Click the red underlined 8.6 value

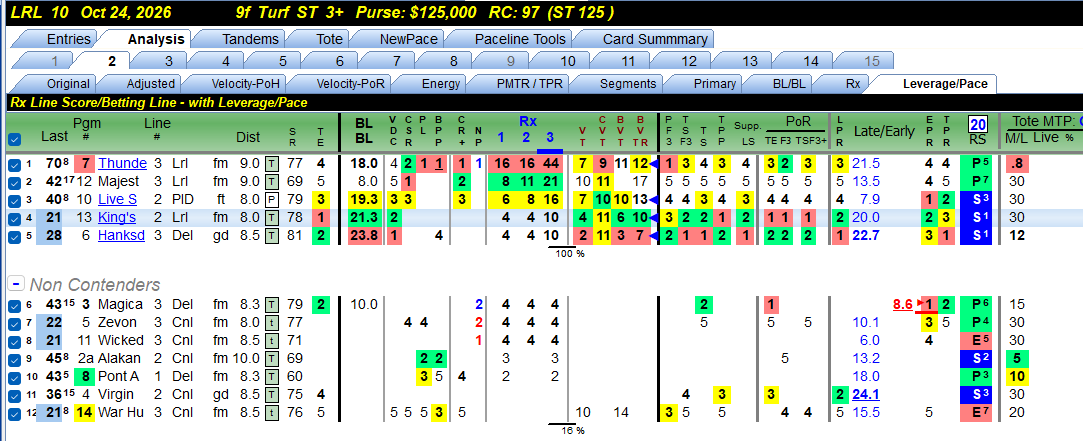pyautogui.click(x=902, y=305)
